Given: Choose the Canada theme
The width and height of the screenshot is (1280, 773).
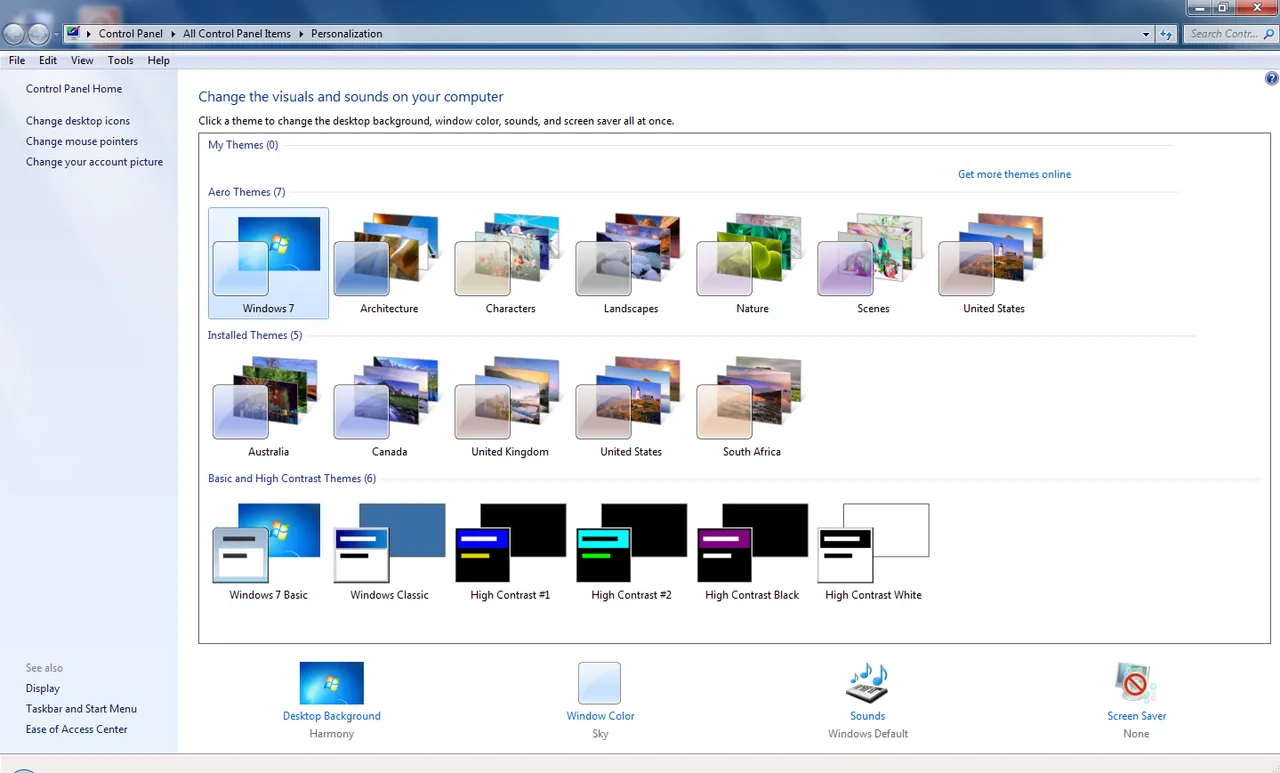Looking at the screenshot, I should click(x=389, y=406).
